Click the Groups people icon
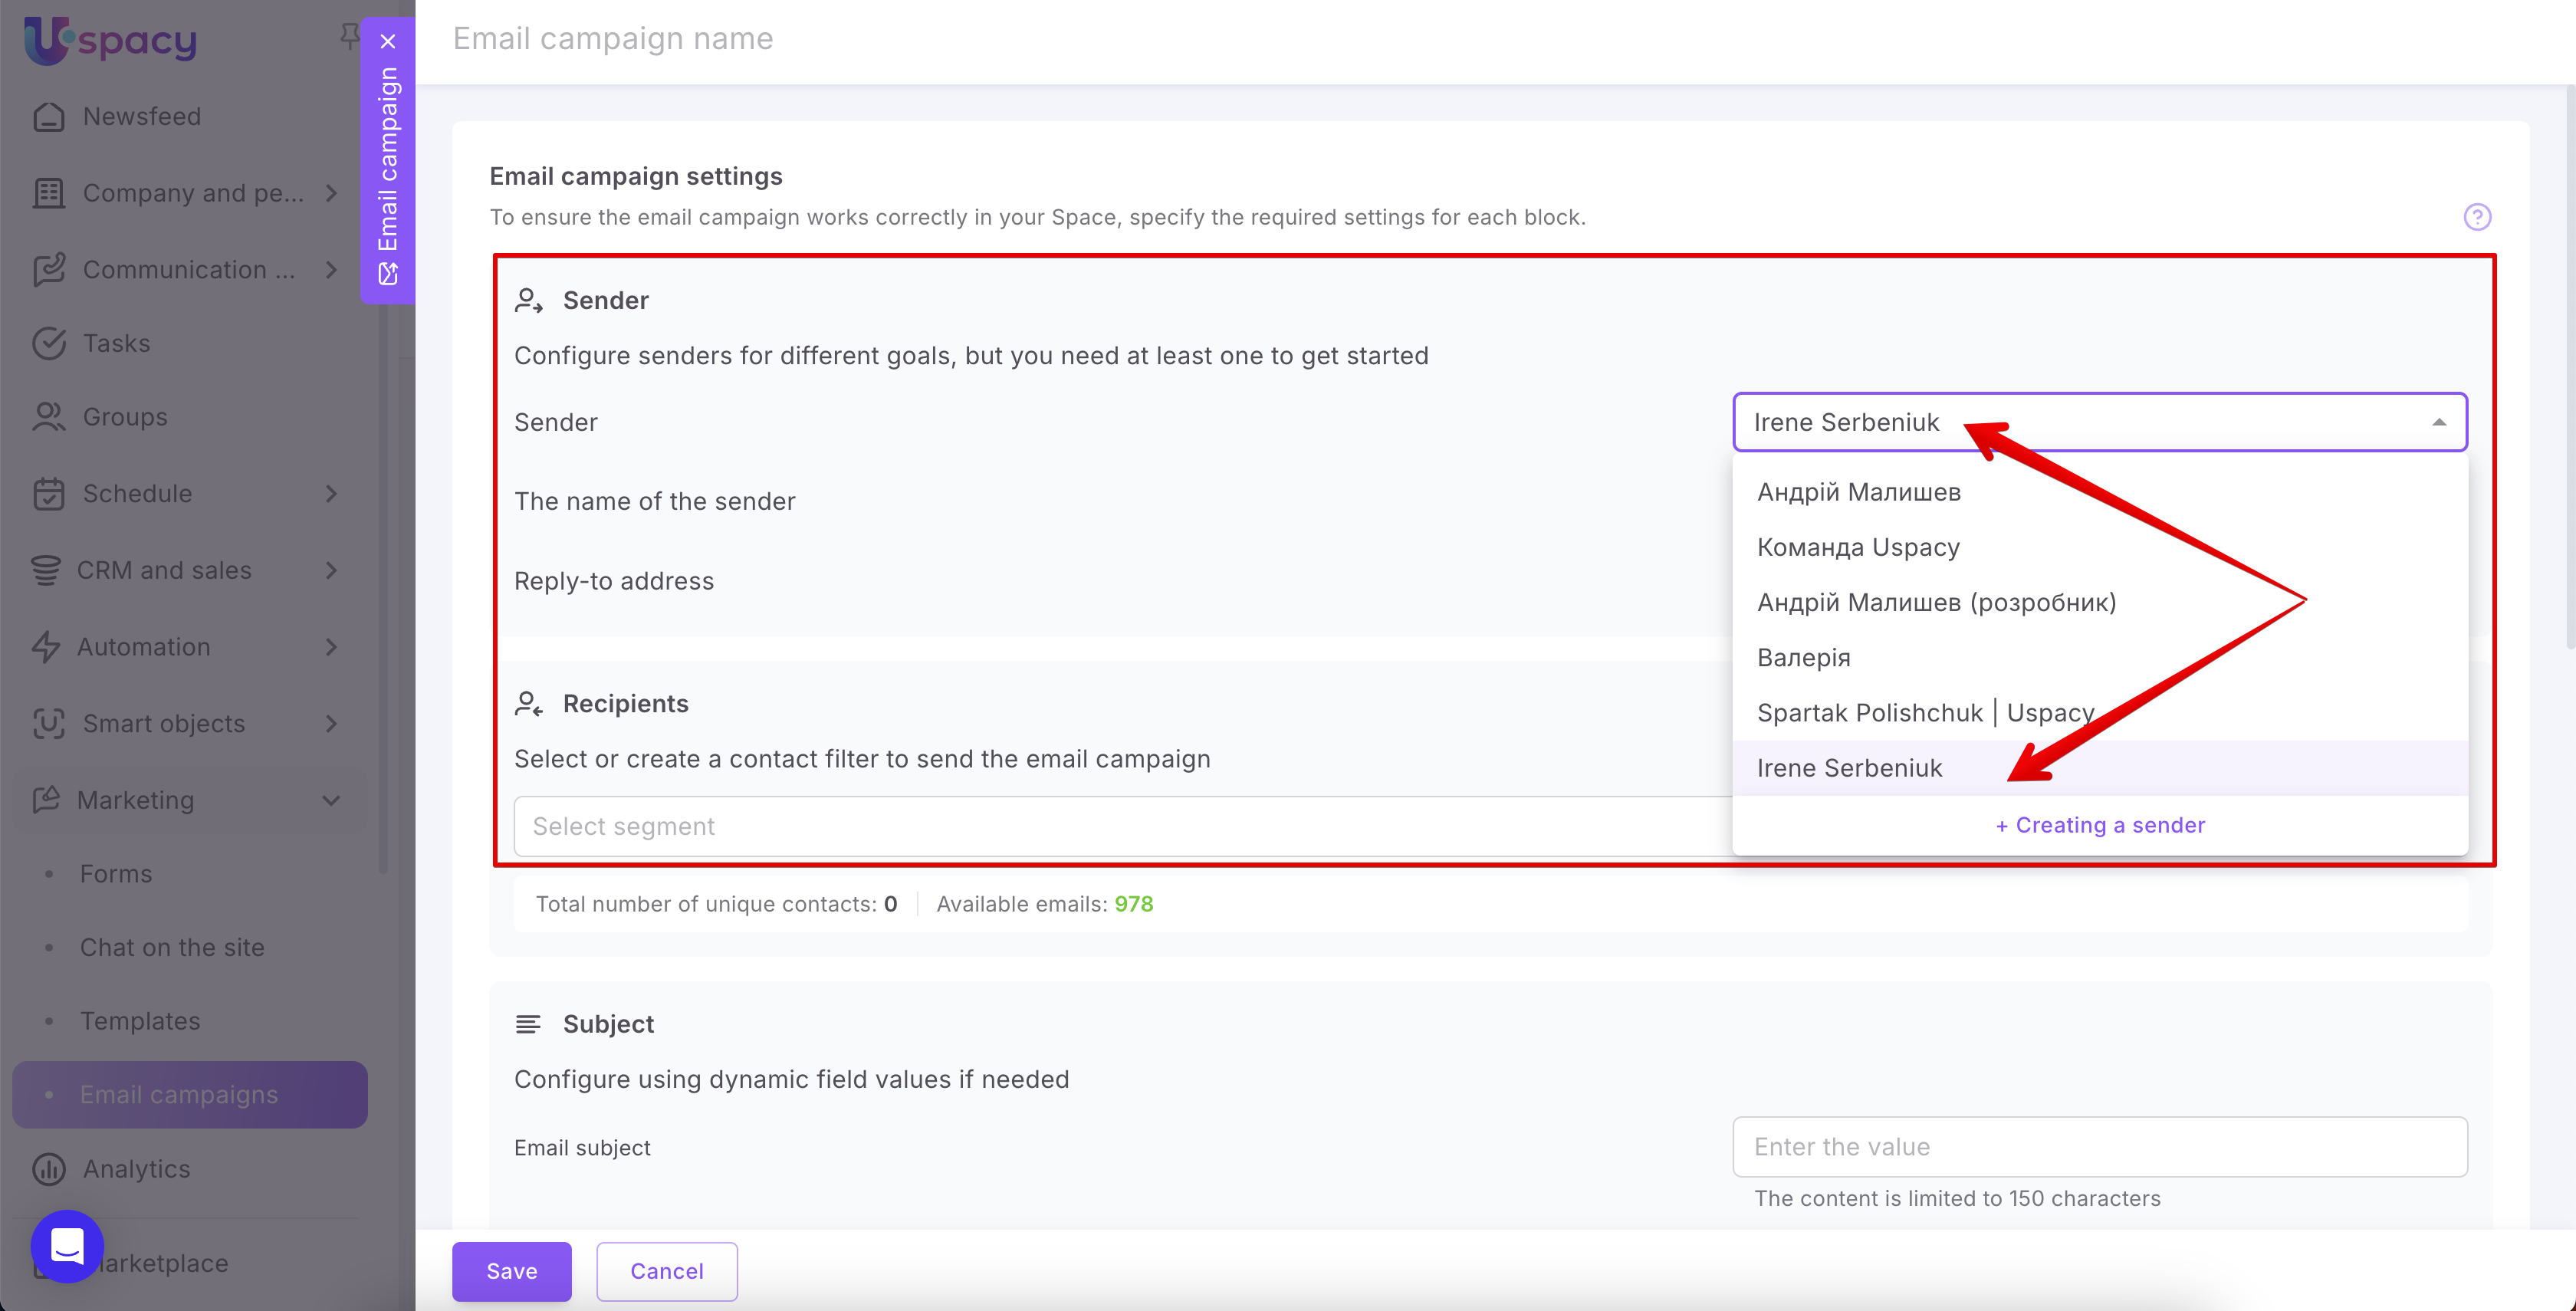Screen dimensions: 2576x1311 click(x=48, y=417)
